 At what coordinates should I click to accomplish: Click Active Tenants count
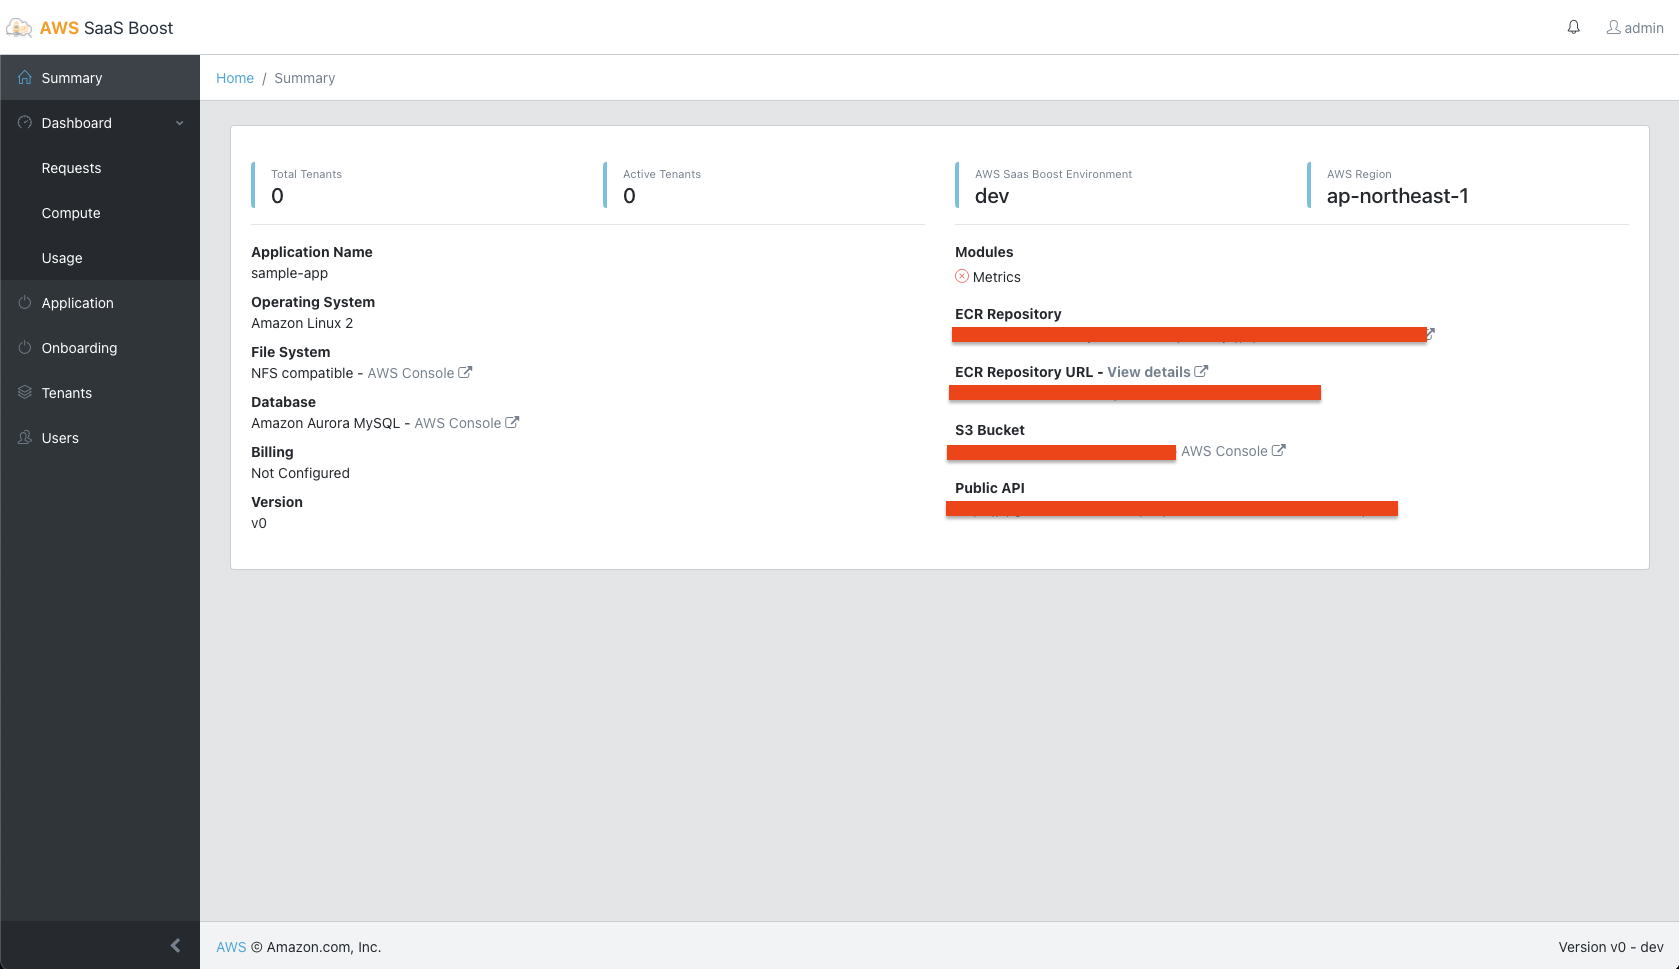[x=630, y=196]
